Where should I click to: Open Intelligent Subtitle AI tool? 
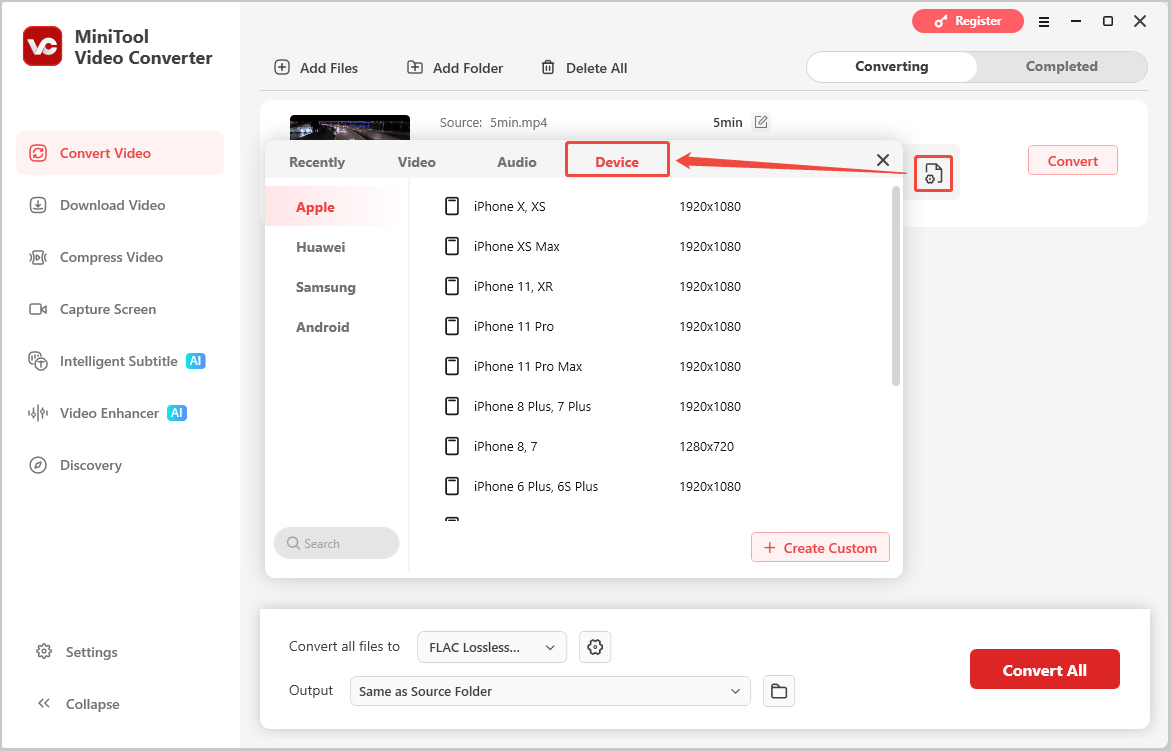119,361
